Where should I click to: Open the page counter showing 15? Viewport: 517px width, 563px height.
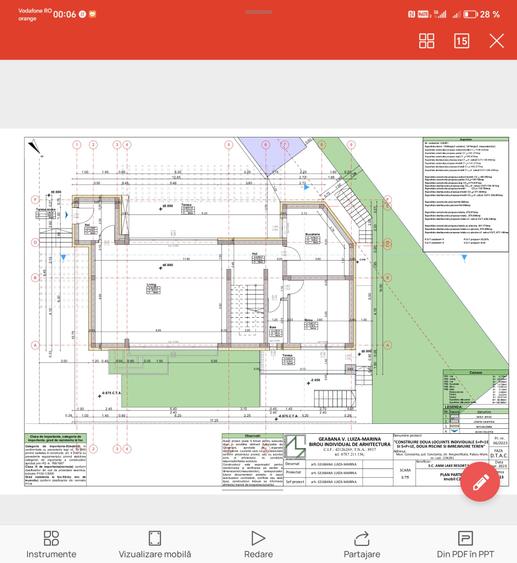coord(461,41)
